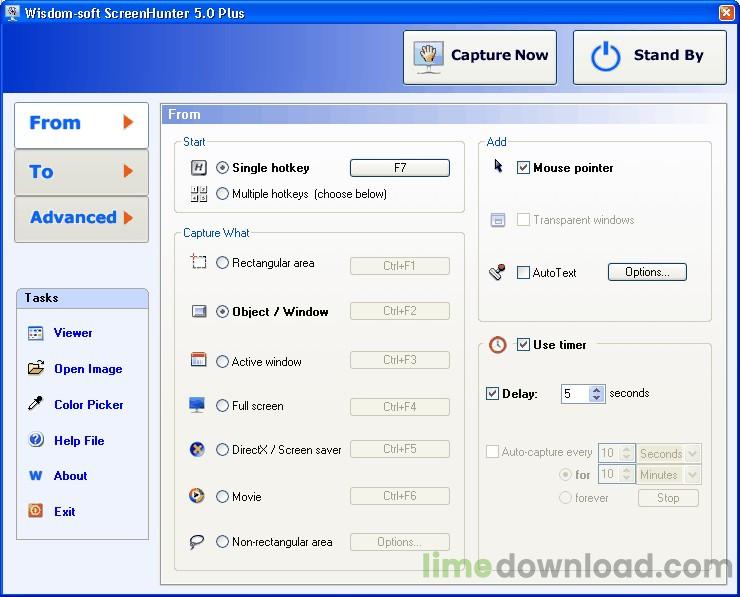
Task: Open the Seconds unit dropdown
Action: (x=693, y=454)
